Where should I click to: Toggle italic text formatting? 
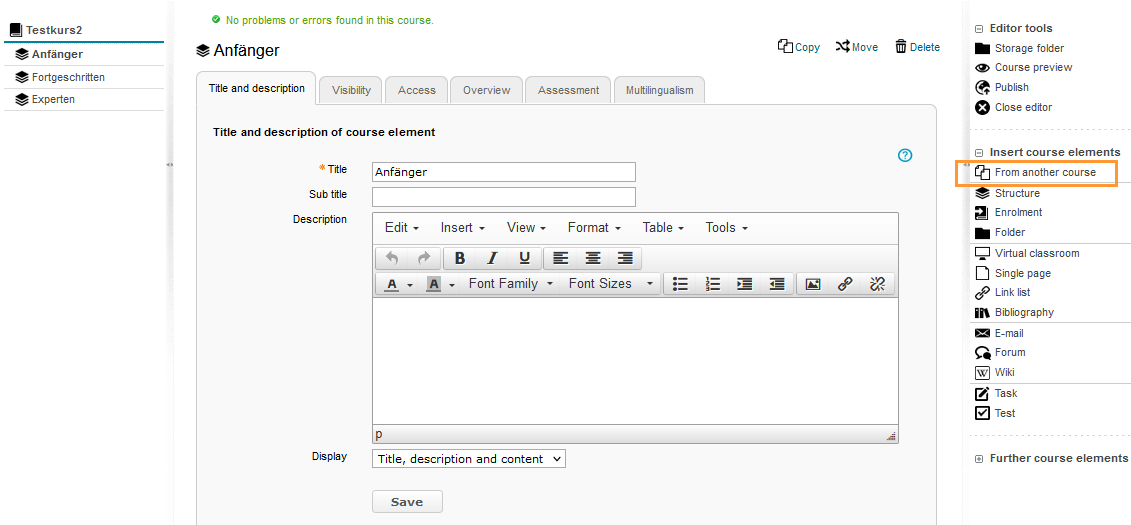[492, 258]
